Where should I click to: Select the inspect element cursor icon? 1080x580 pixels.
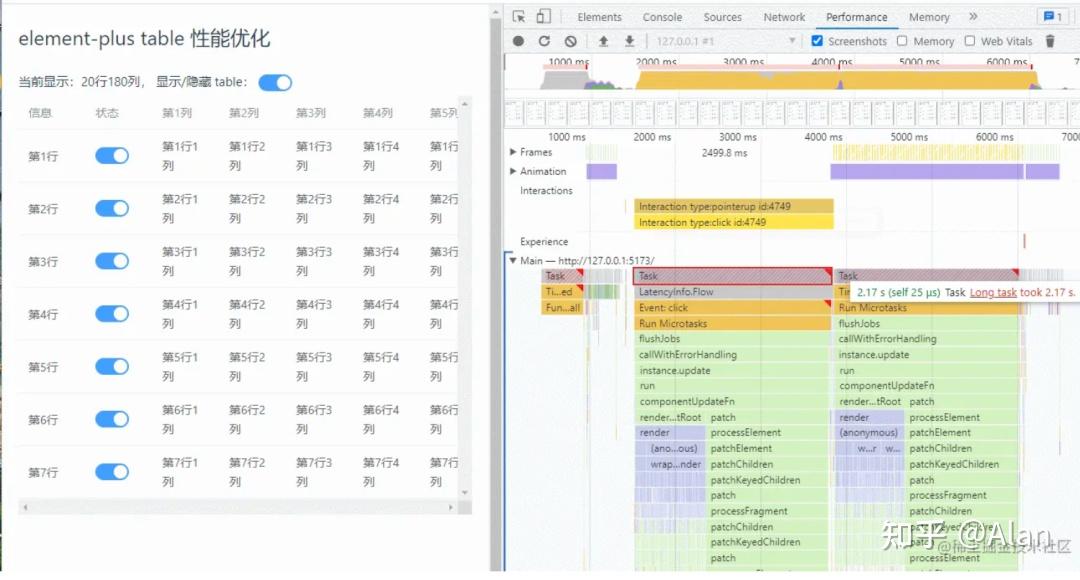tap(519, 16)
